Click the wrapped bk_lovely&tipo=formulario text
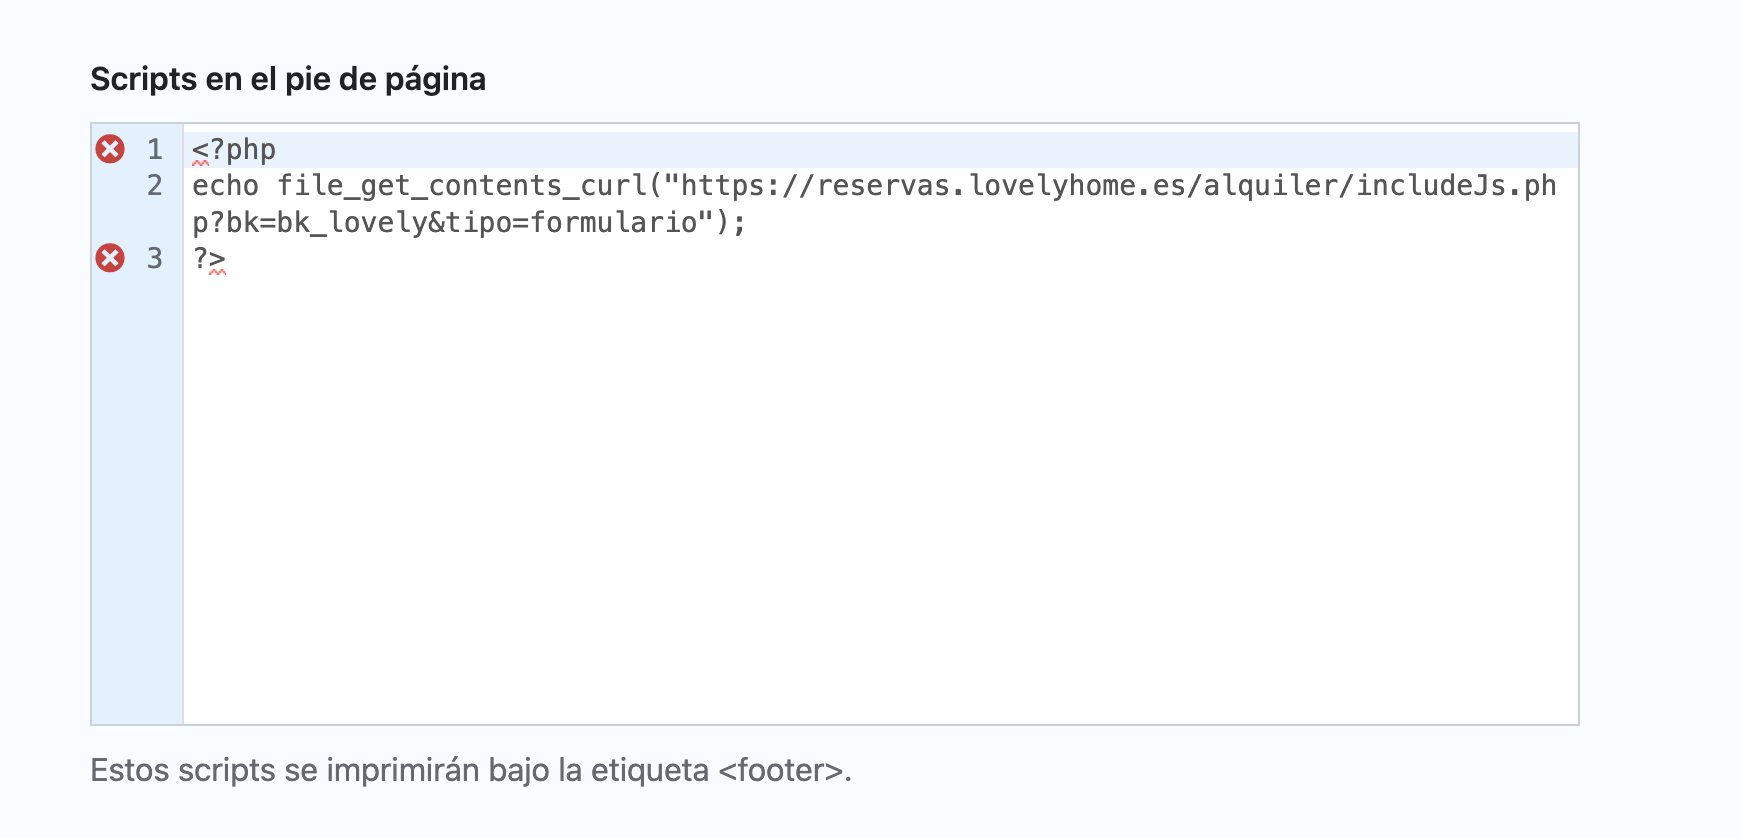 point(469,222)
